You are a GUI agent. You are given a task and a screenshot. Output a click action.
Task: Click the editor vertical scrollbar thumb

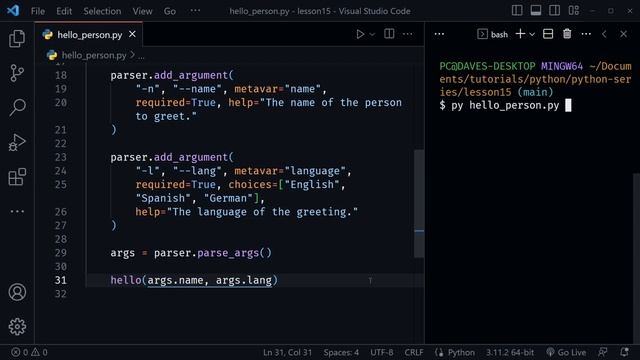419,203
